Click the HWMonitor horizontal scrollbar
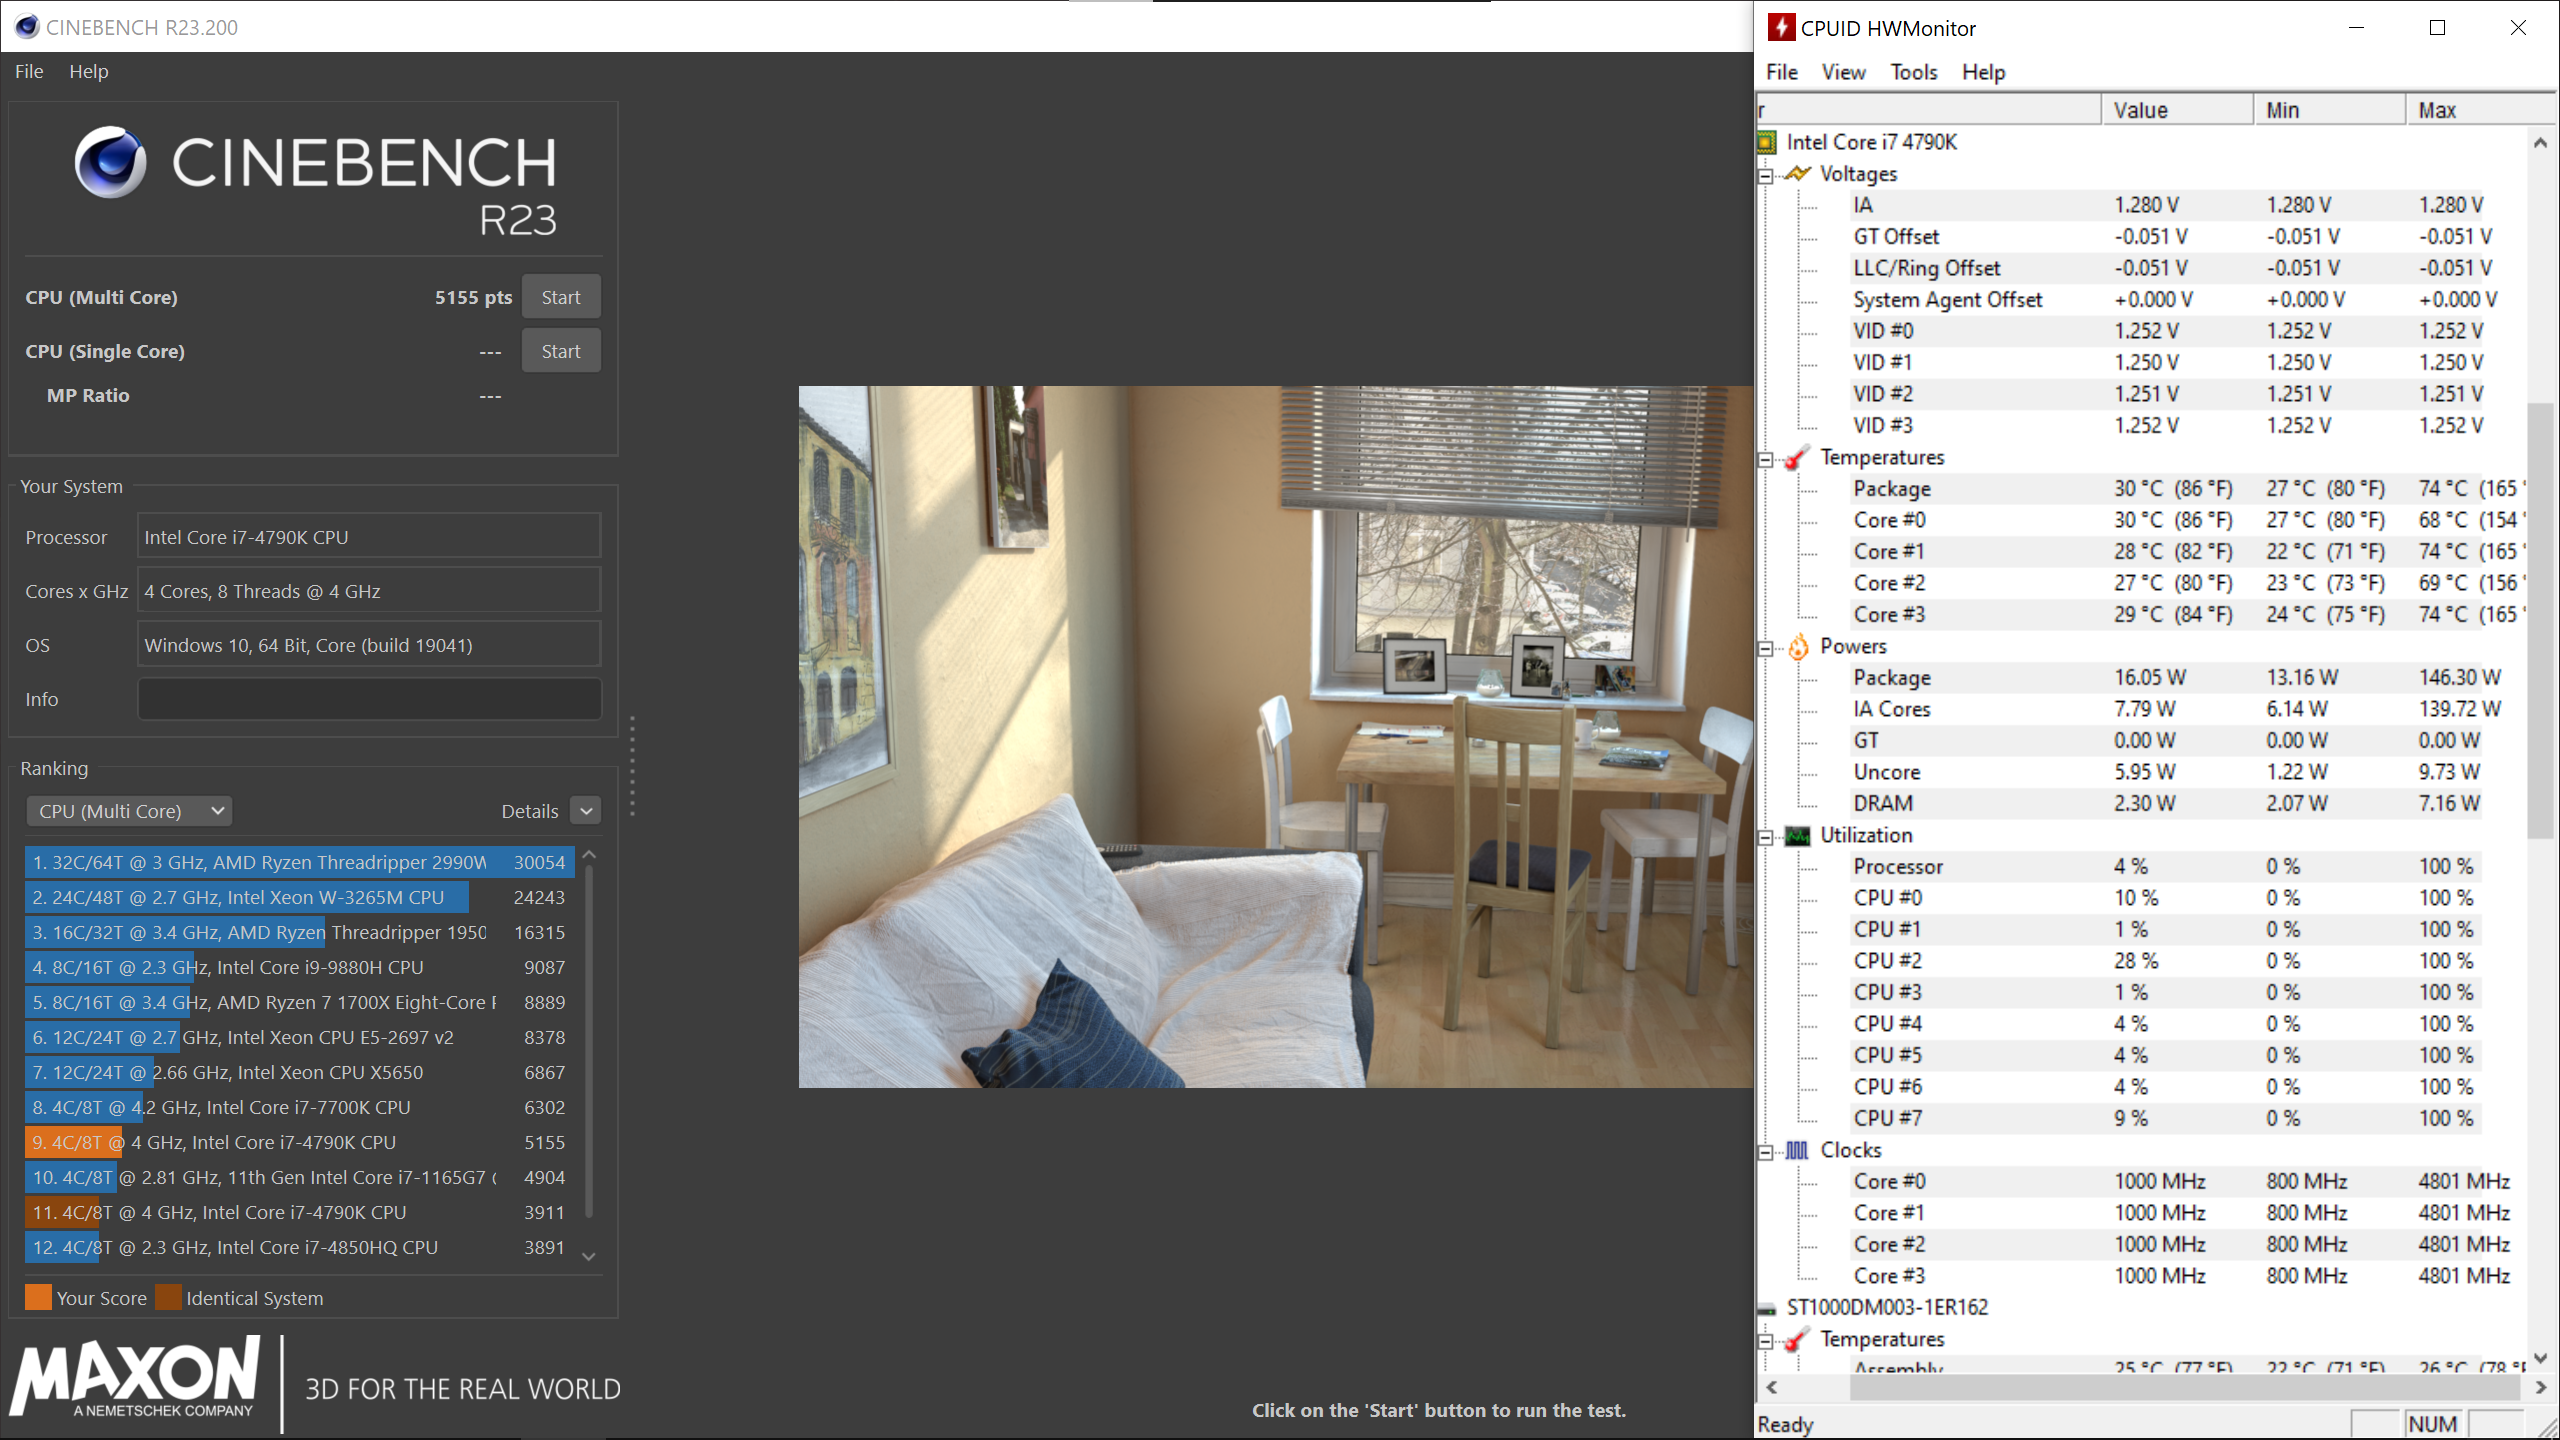Viewport: 2560px width, 1440px height. (x=2185, y=1388)
